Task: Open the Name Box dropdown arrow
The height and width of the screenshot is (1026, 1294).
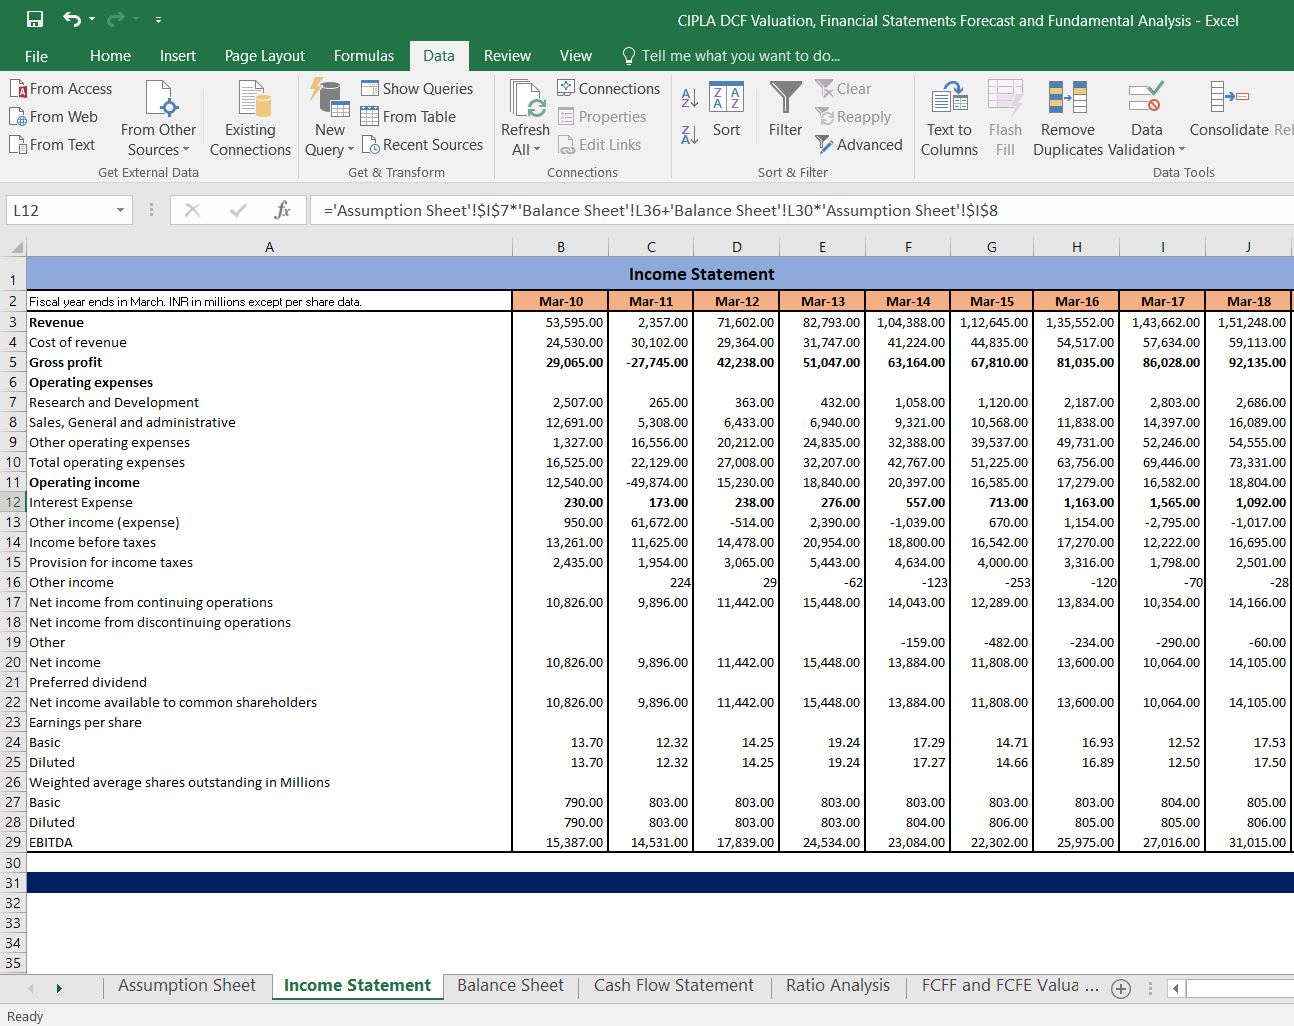Action: point(120,210)
